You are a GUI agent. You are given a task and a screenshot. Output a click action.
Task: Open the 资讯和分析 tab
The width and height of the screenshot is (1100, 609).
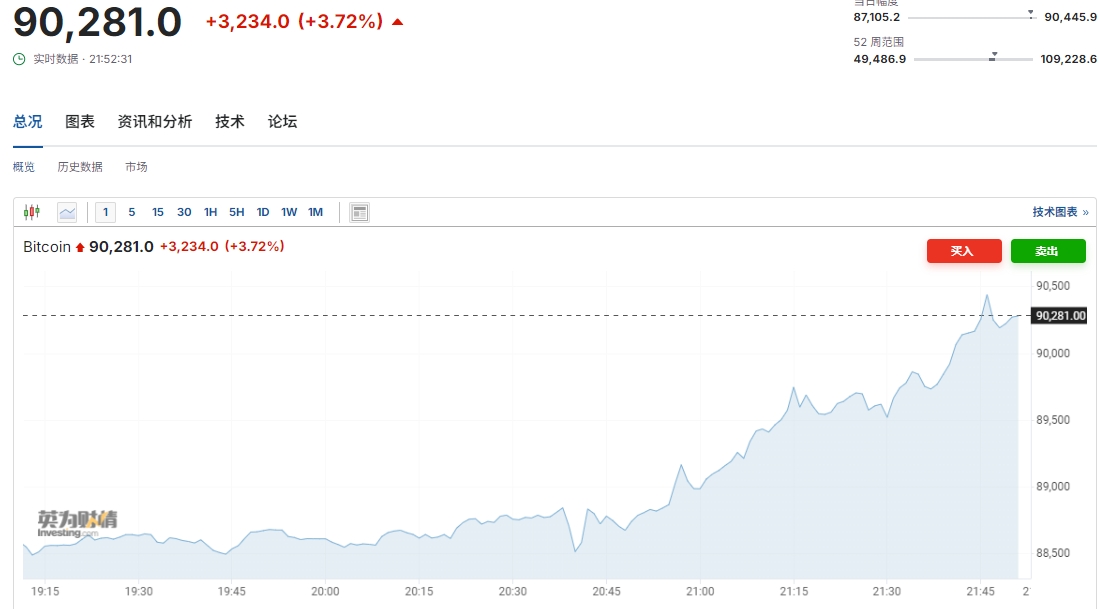click(x=155, y=122)
